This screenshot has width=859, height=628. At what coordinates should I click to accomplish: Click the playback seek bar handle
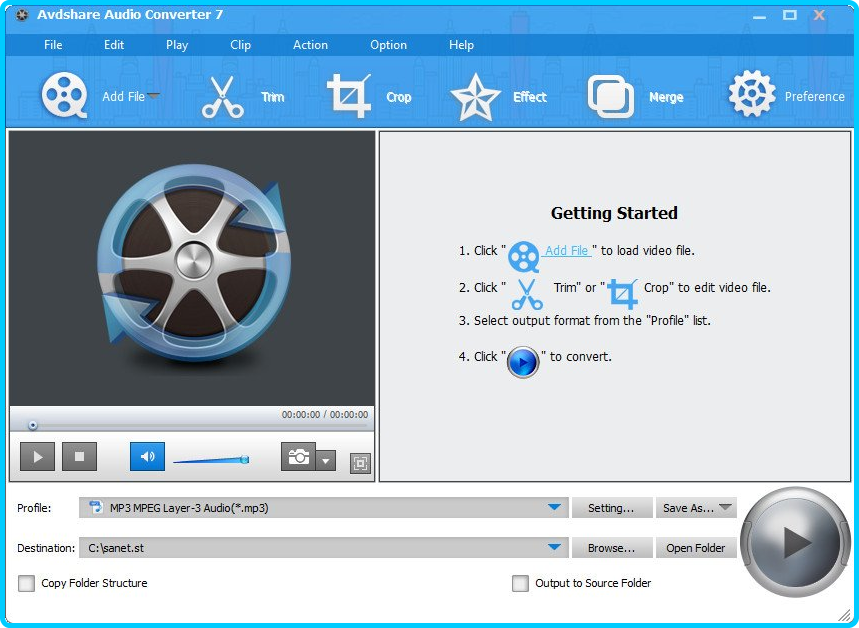click(x=33, y=425)
